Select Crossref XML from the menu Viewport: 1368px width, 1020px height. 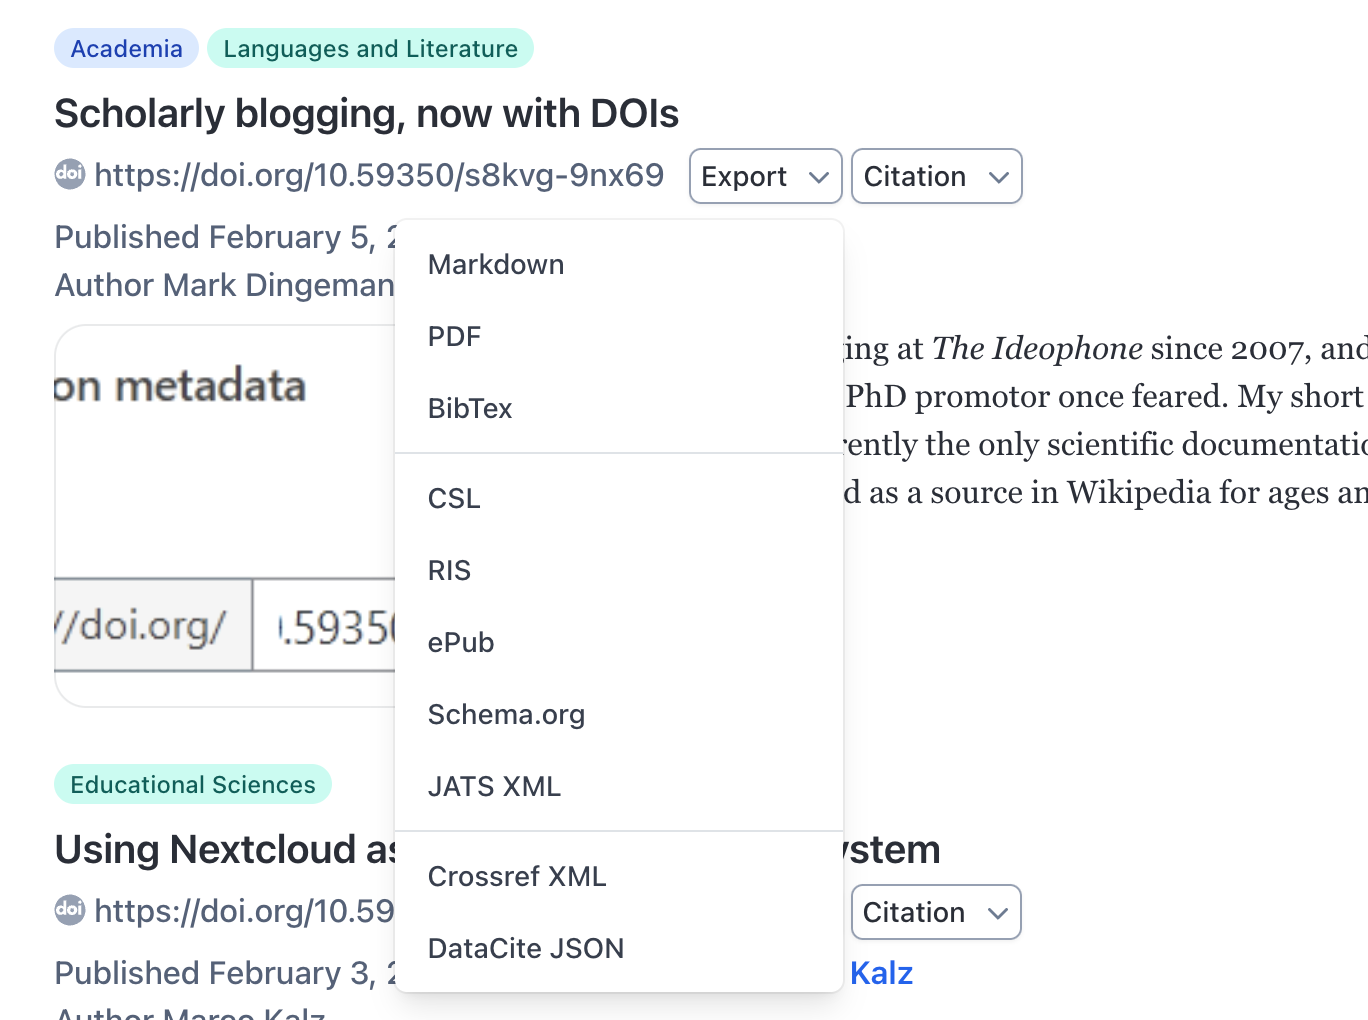click(517, 877)
